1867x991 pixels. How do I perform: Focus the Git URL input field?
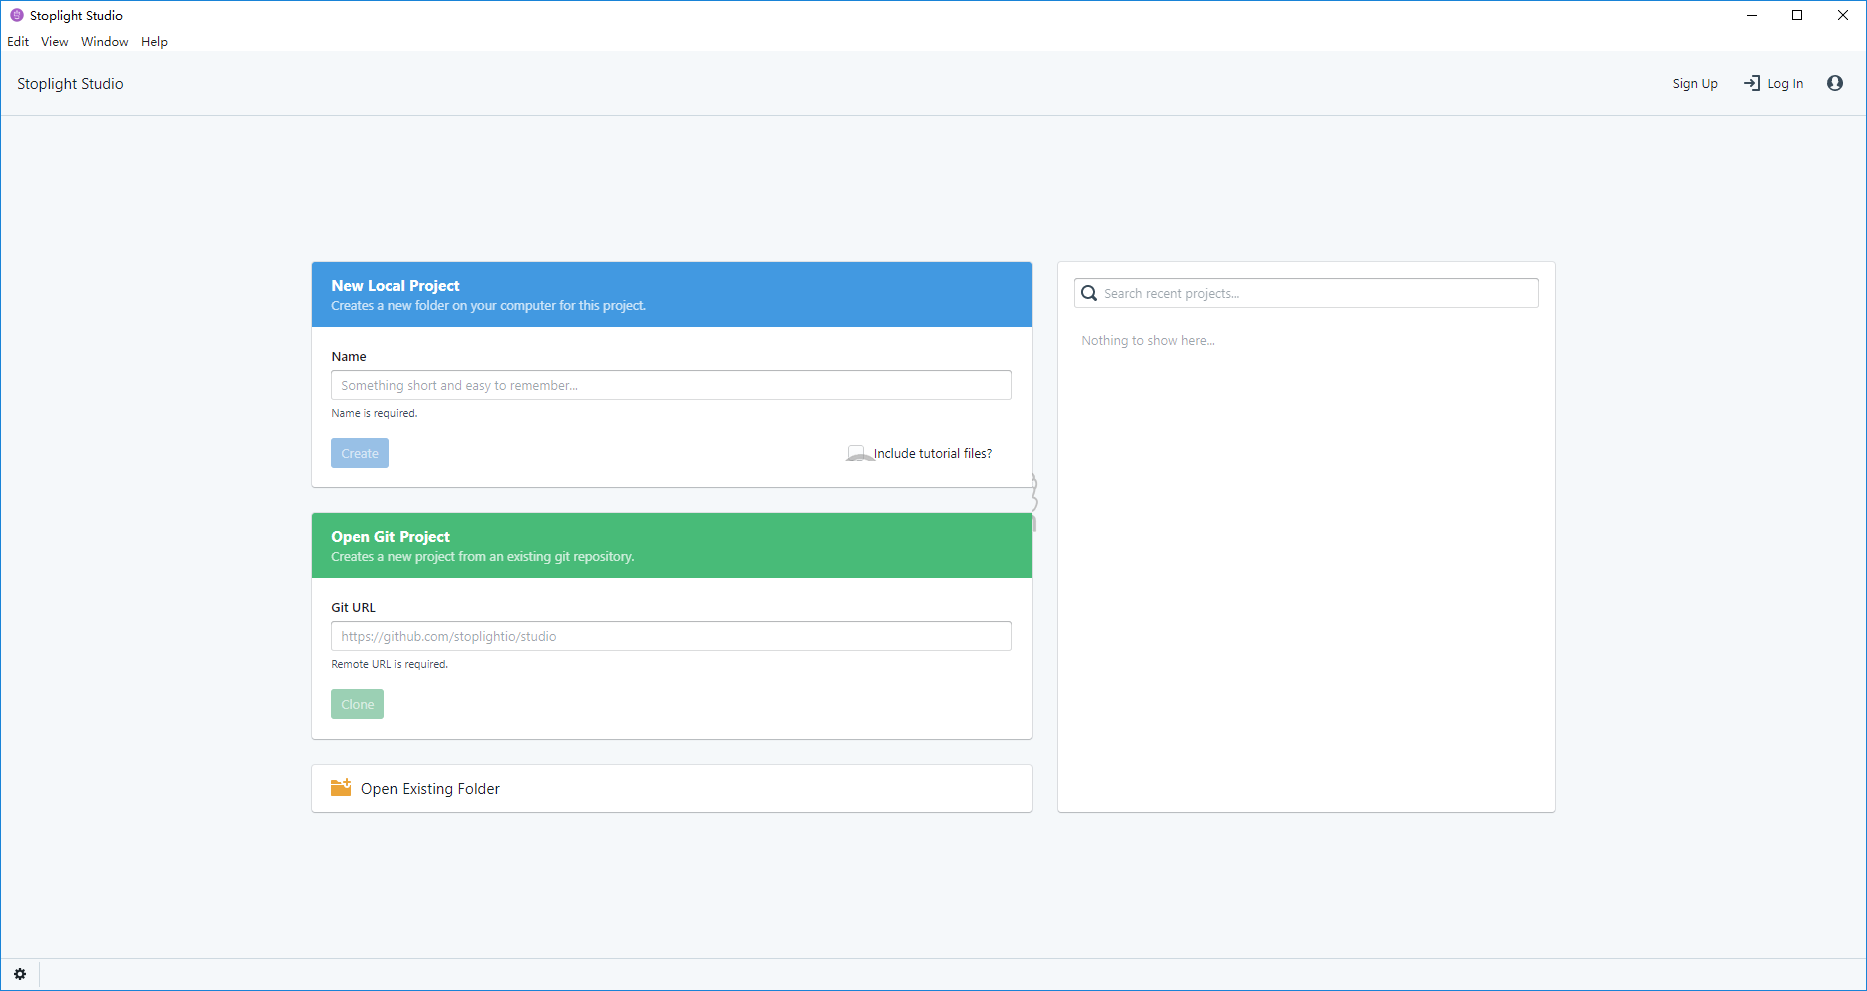pyautogui.click(x=671, y=636)
